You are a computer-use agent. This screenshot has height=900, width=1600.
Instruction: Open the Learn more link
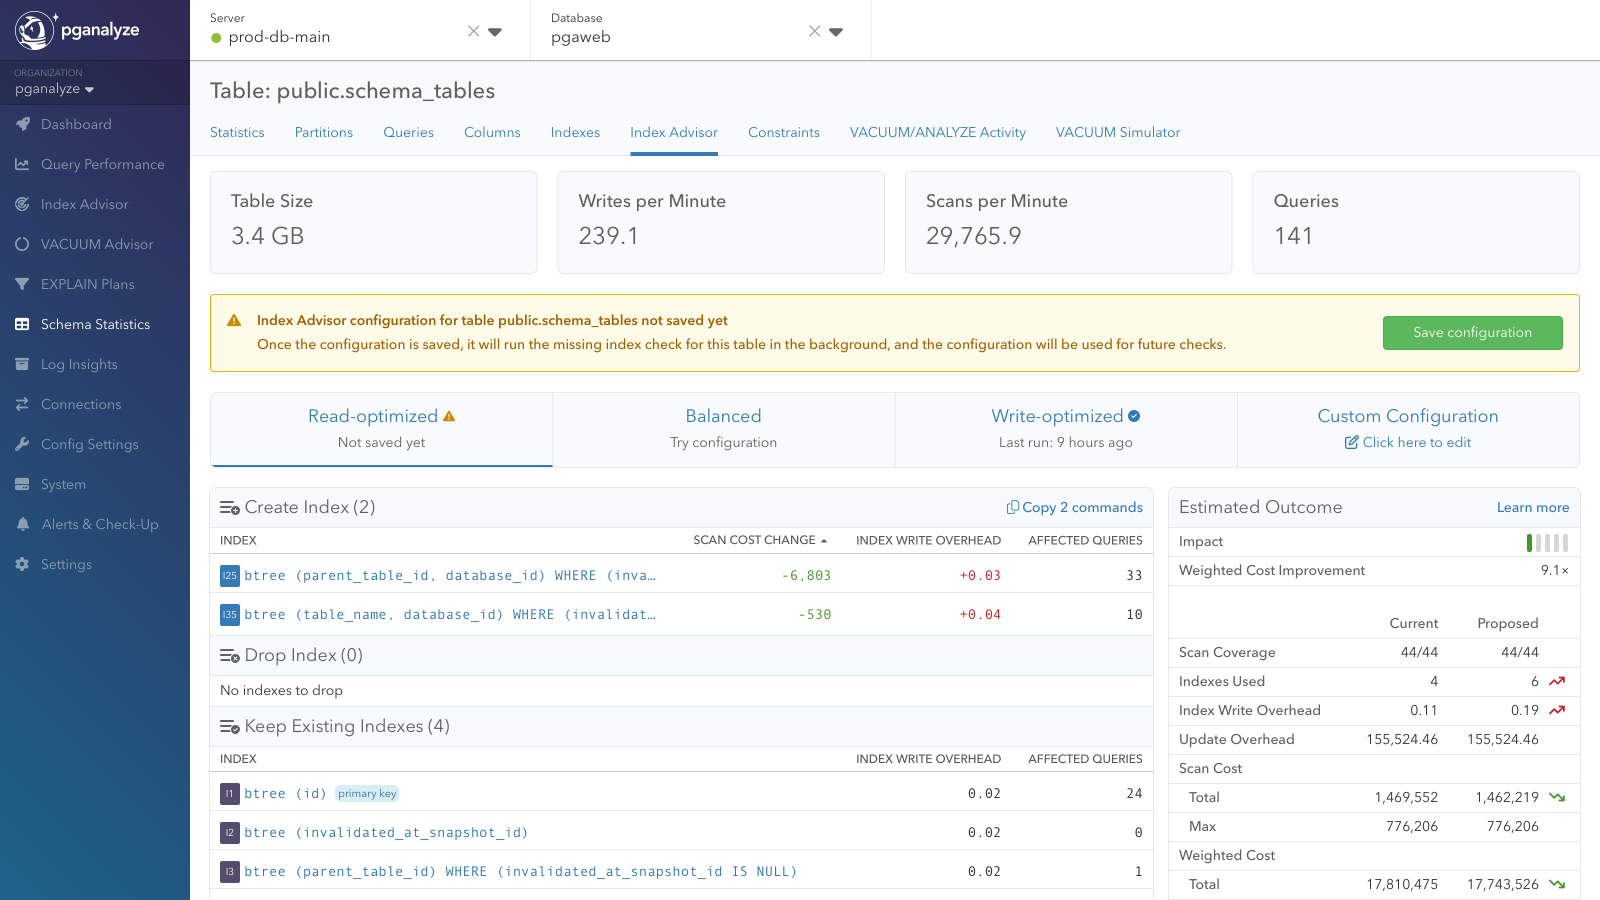(x=1533, y=507)
